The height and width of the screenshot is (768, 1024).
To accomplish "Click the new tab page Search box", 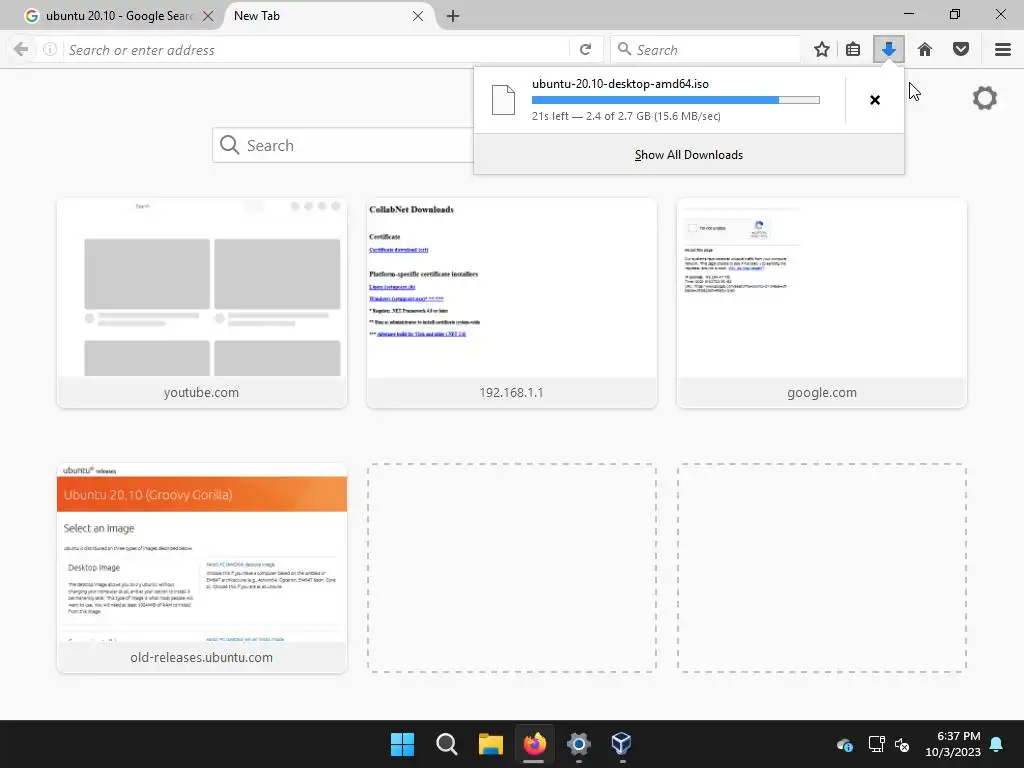I will coord(343,145).
